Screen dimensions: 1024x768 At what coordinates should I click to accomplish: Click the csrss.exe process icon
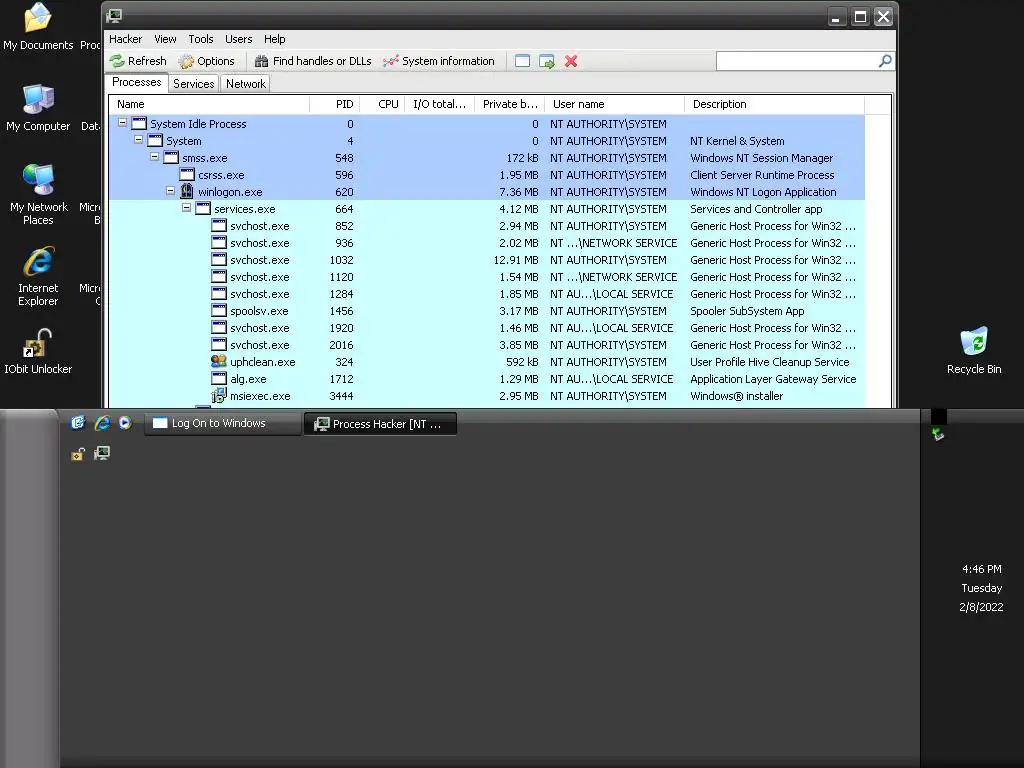tap(187, 174)
